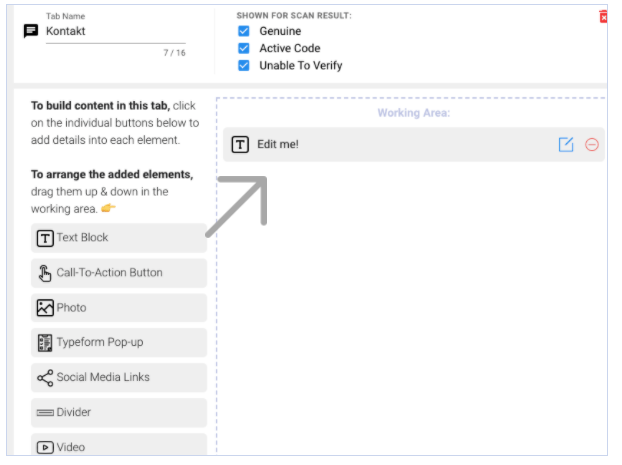This screenshot has height=465, width=622.
Task: Click the 'Active Code' label text
Action: 290,48
